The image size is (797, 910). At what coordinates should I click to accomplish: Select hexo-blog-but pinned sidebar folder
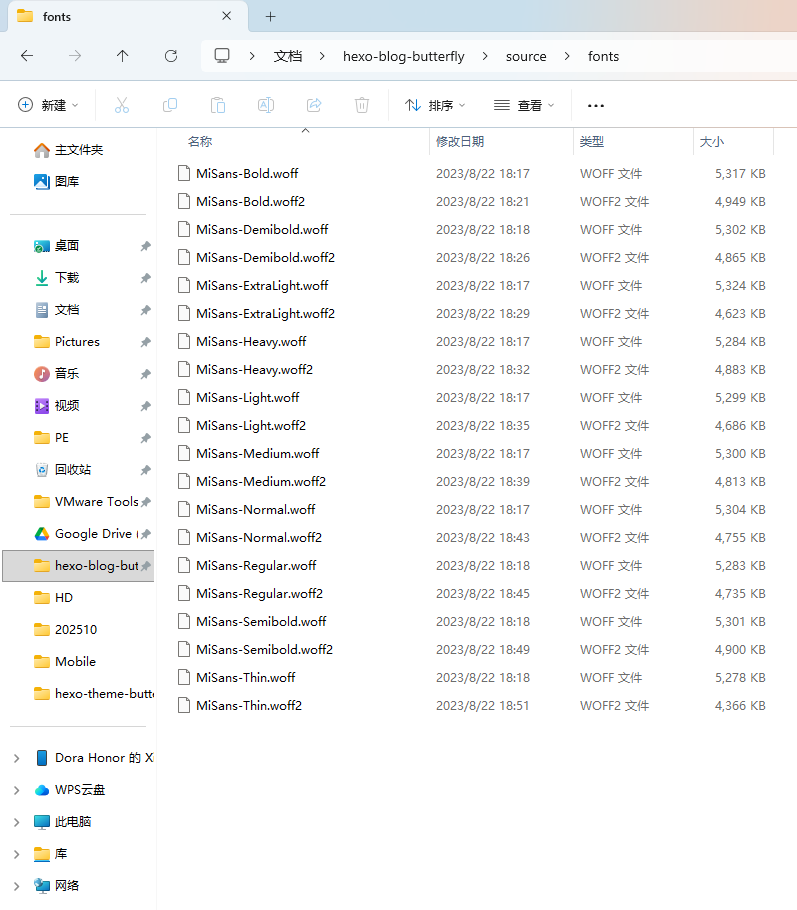pyautogui.click(x=78, y=566)
